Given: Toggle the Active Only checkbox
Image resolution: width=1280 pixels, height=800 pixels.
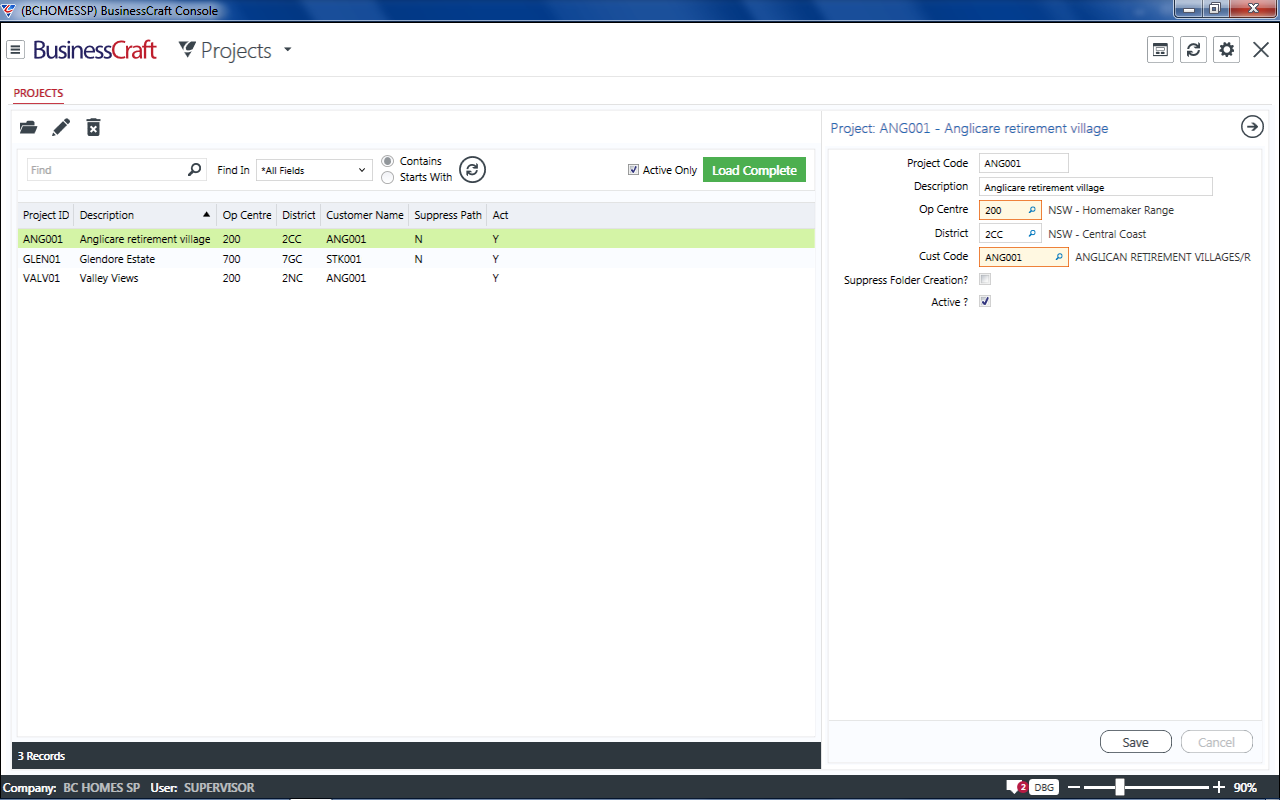Looking at the screenshot, I should tap(633, 170).
